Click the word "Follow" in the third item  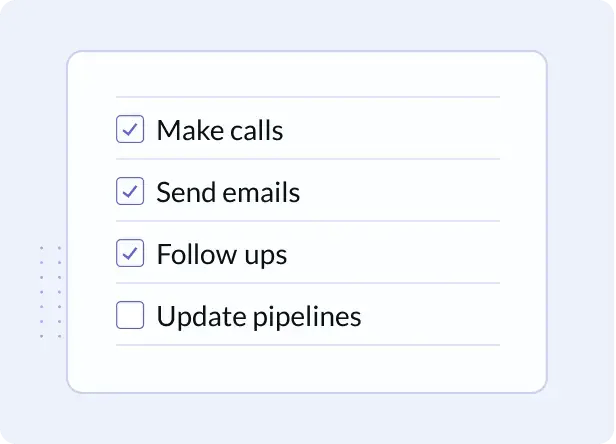pyautogui.click(x=191, y=254)
